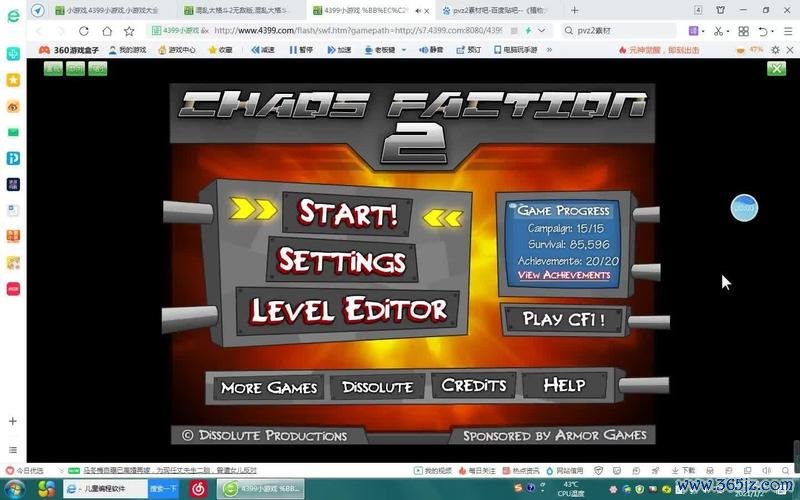Open 热点资讯 in status bar
Viewport: 800px width, 500px height.
click(x=521, y=470)
